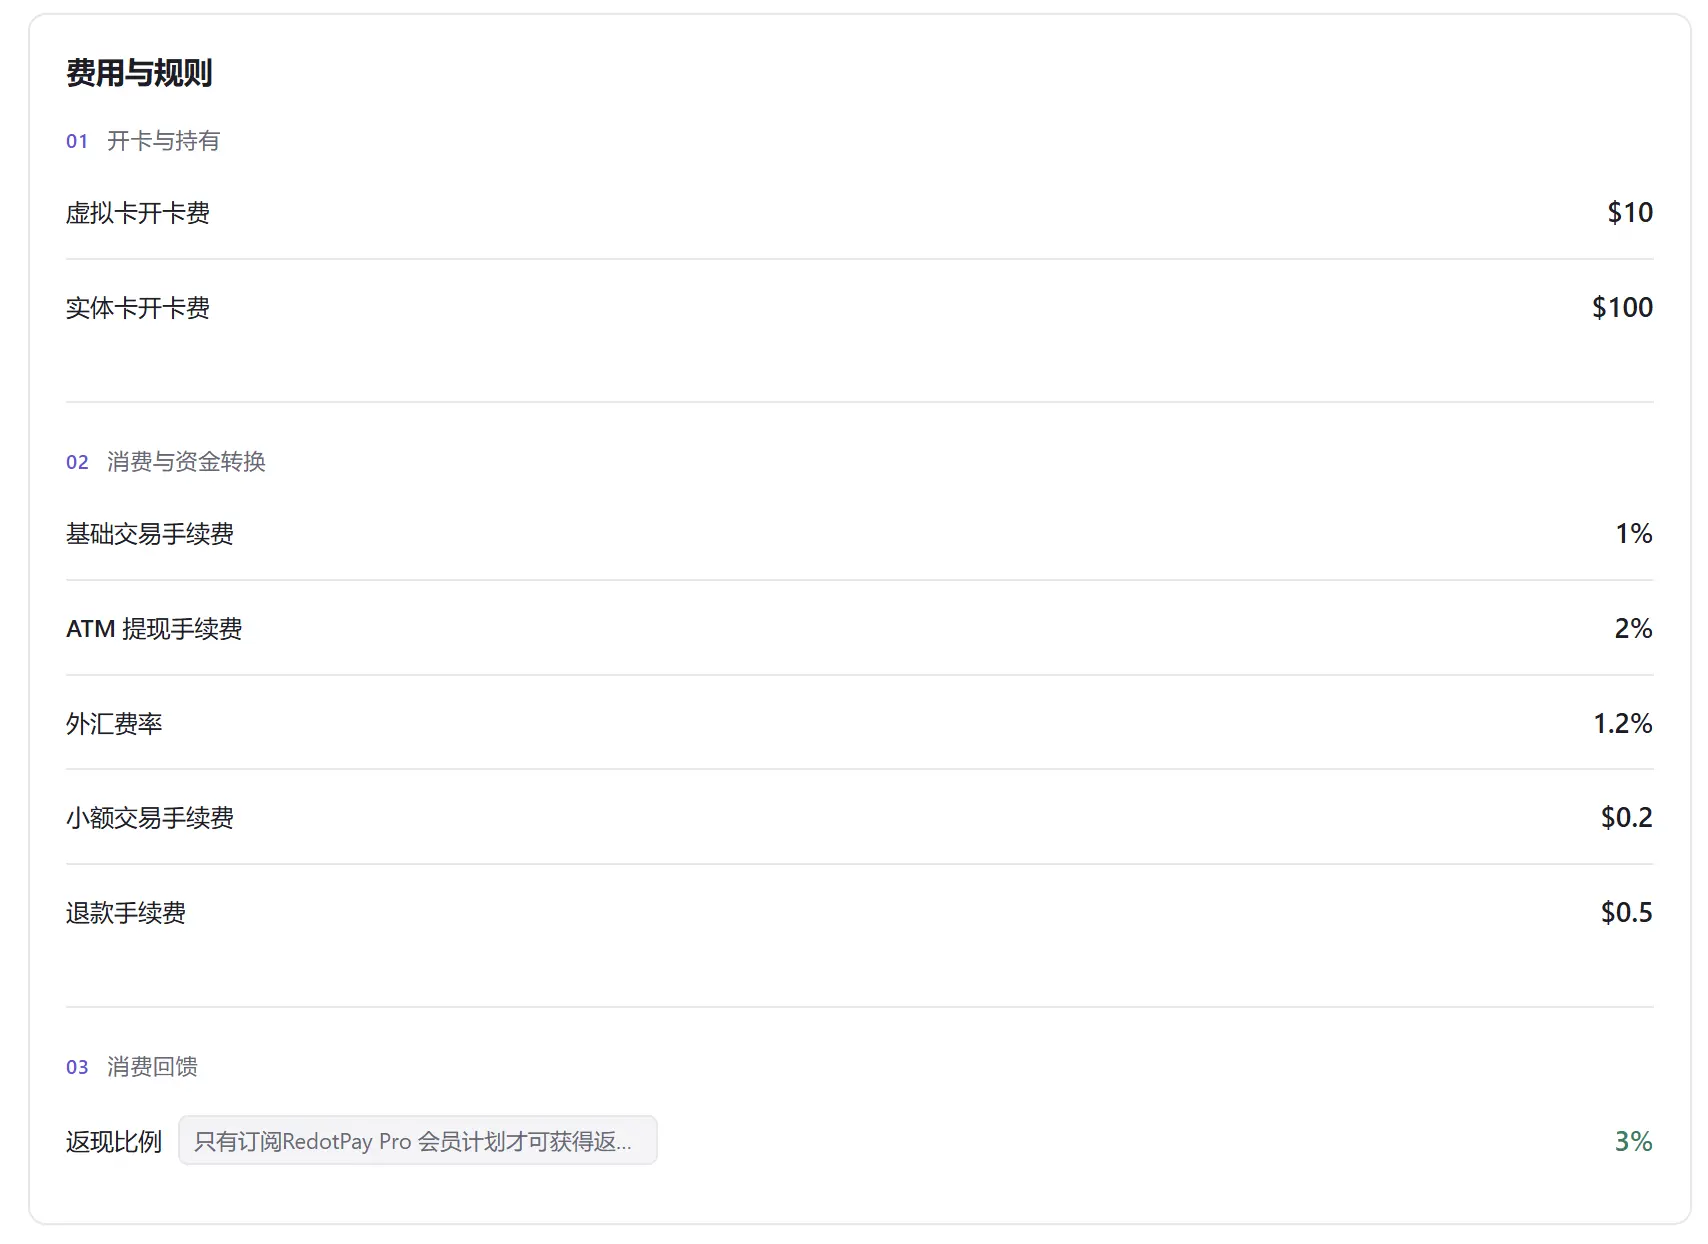
Task: Click the 基础交易手续费 row label
Action: 150,534
